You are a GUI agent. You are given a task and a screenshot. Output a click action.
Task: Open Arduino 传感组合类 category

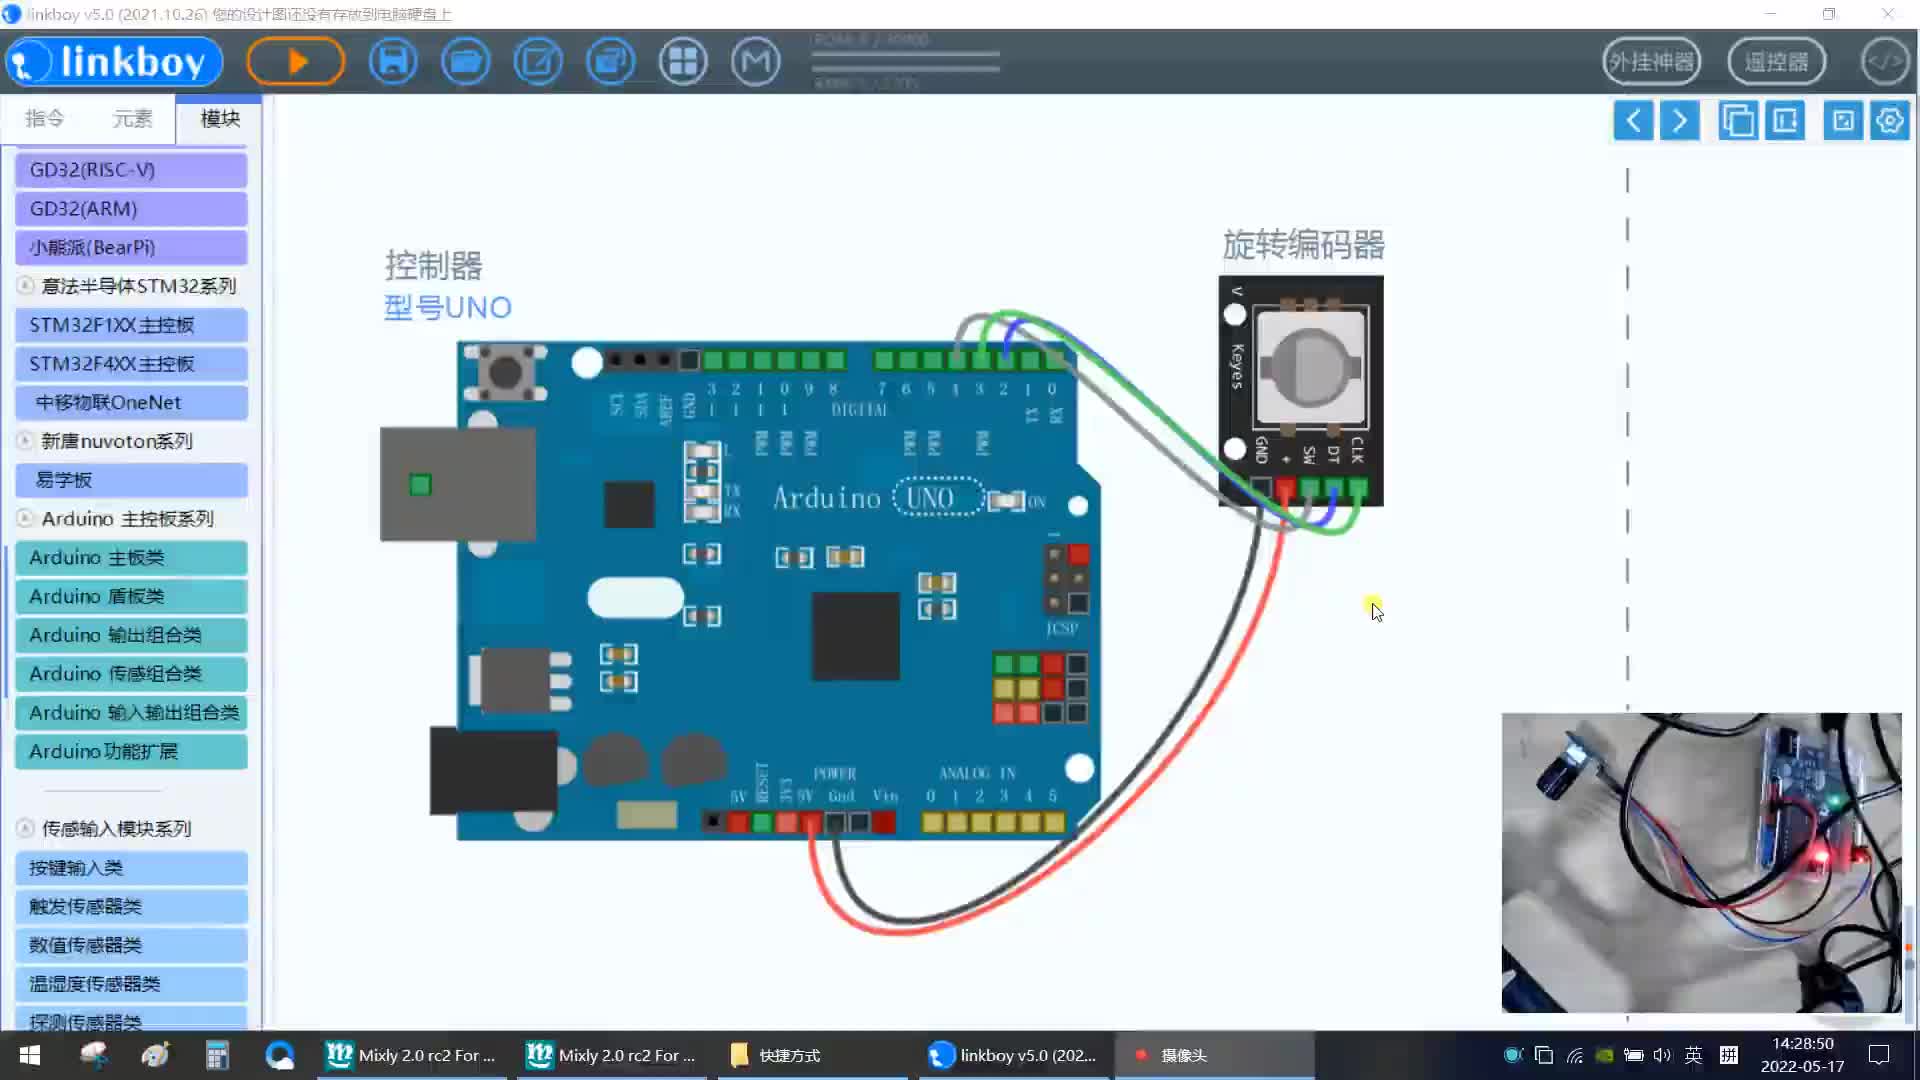click(131, 674)
